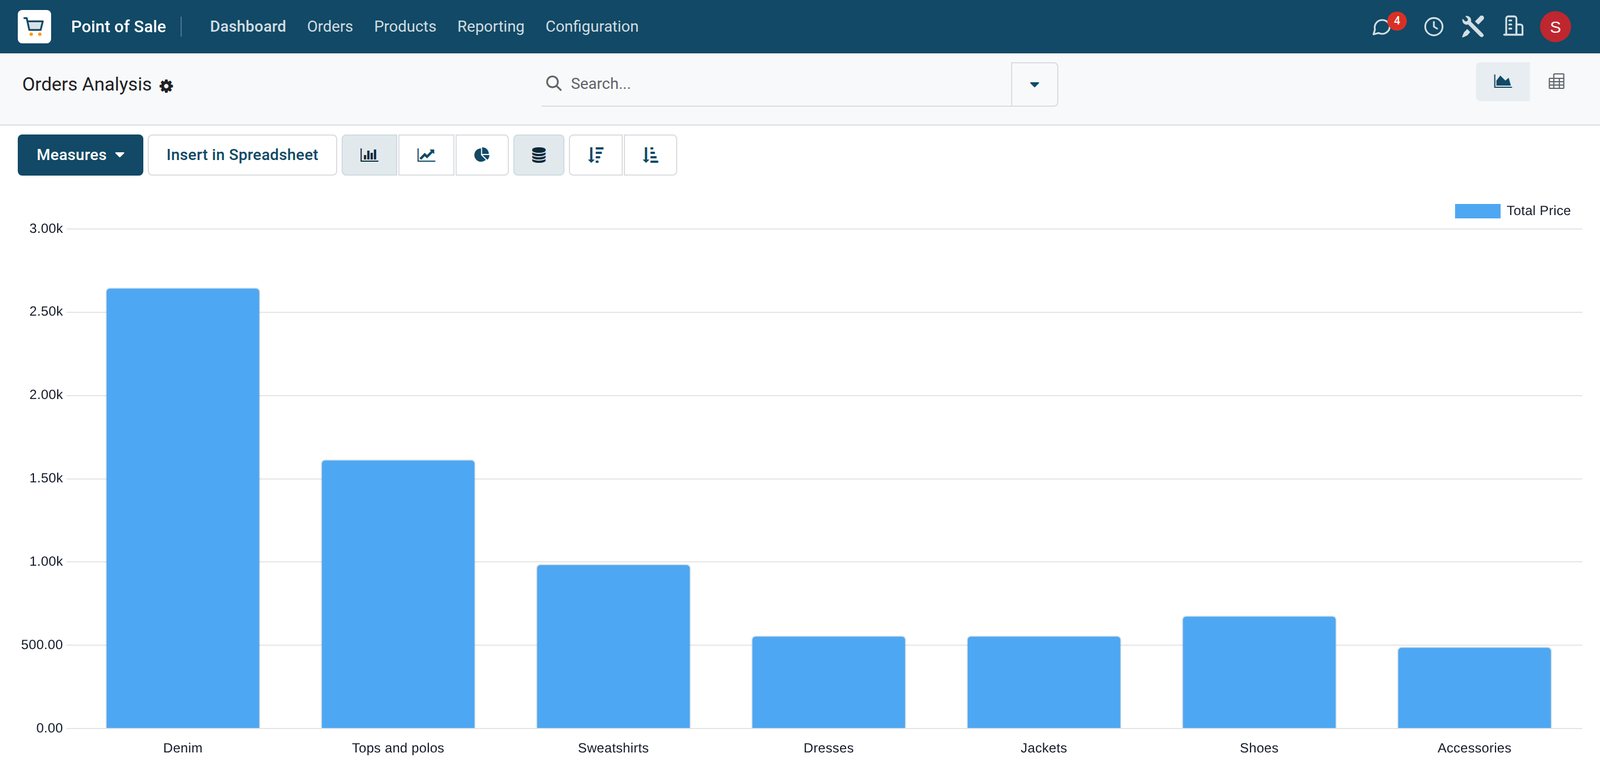Select the line chart mode
This screenshot has width=1600, height=777.
pos(426,155)
